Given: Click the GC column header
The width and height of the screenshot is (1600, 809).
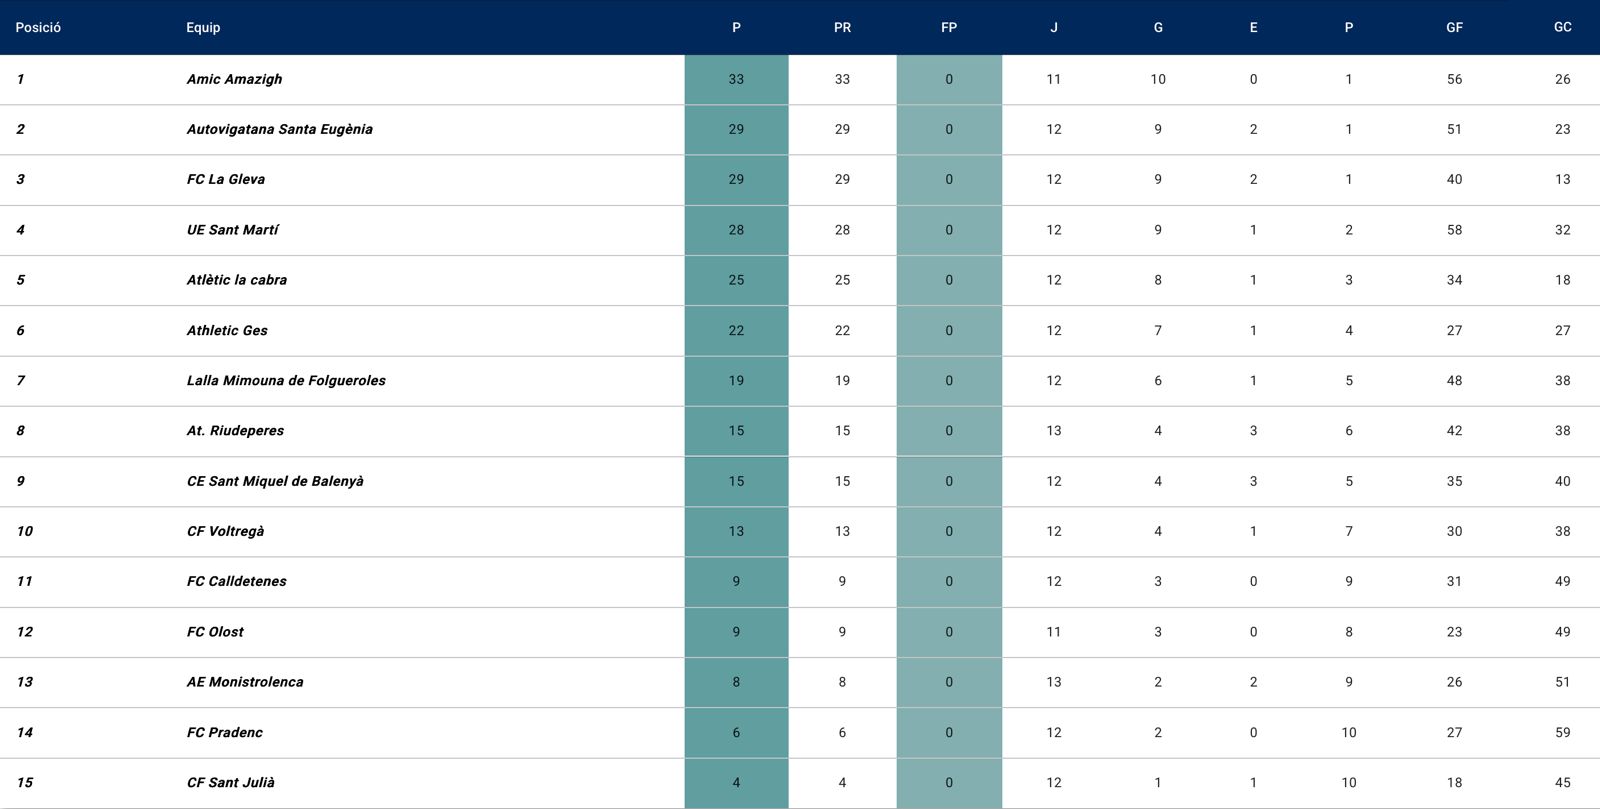Looking at the screenshot, I should [x=1562, y=27].
